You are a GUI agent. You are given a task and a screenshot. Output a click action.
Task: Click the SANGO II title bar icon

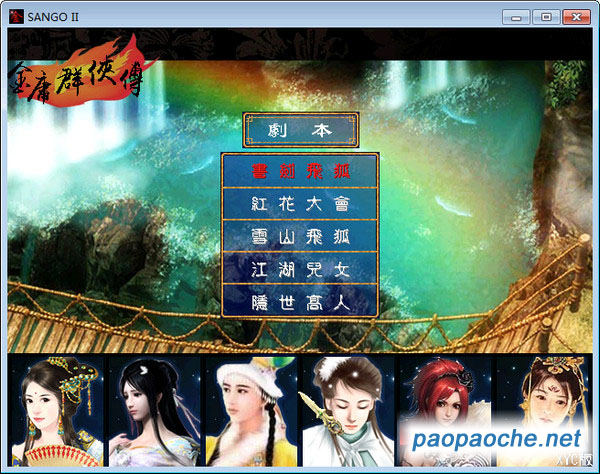tap(16, 17)
